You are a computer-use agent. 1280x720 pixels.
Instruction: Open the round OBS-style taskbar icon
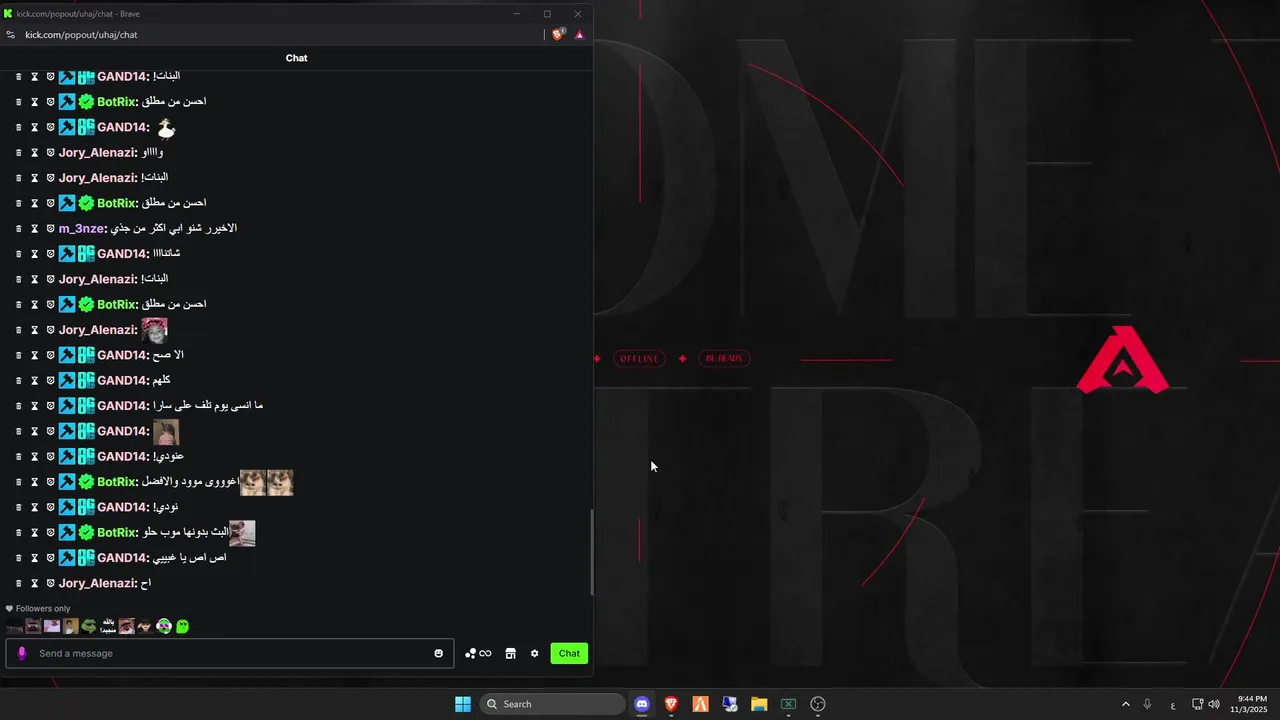(x=818, y=704)
